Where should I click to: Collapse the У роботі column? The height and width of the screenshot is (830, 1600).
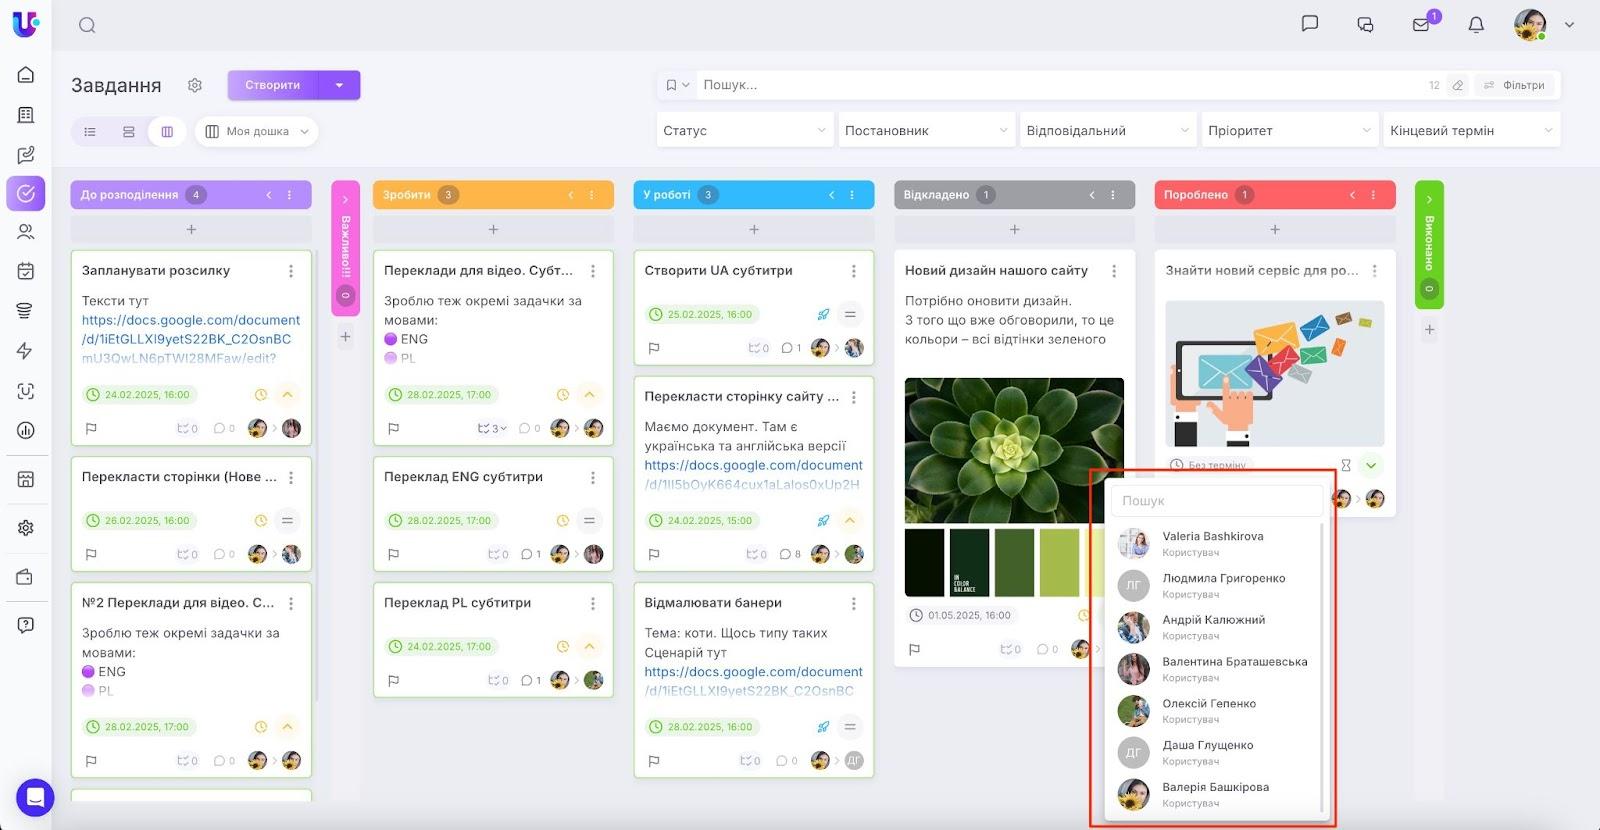pos(832,195)
